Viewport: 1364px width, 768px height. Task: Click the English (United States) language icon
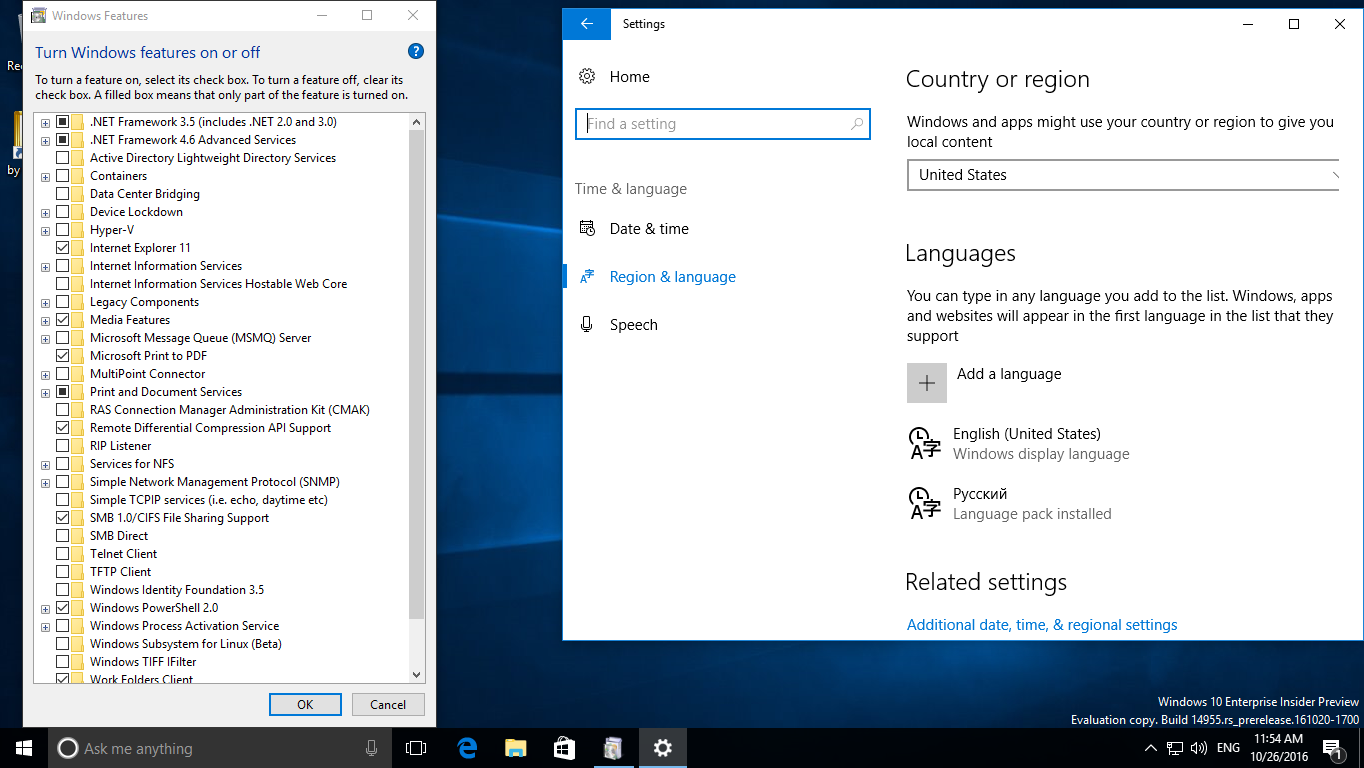click(x=924, y=443)
